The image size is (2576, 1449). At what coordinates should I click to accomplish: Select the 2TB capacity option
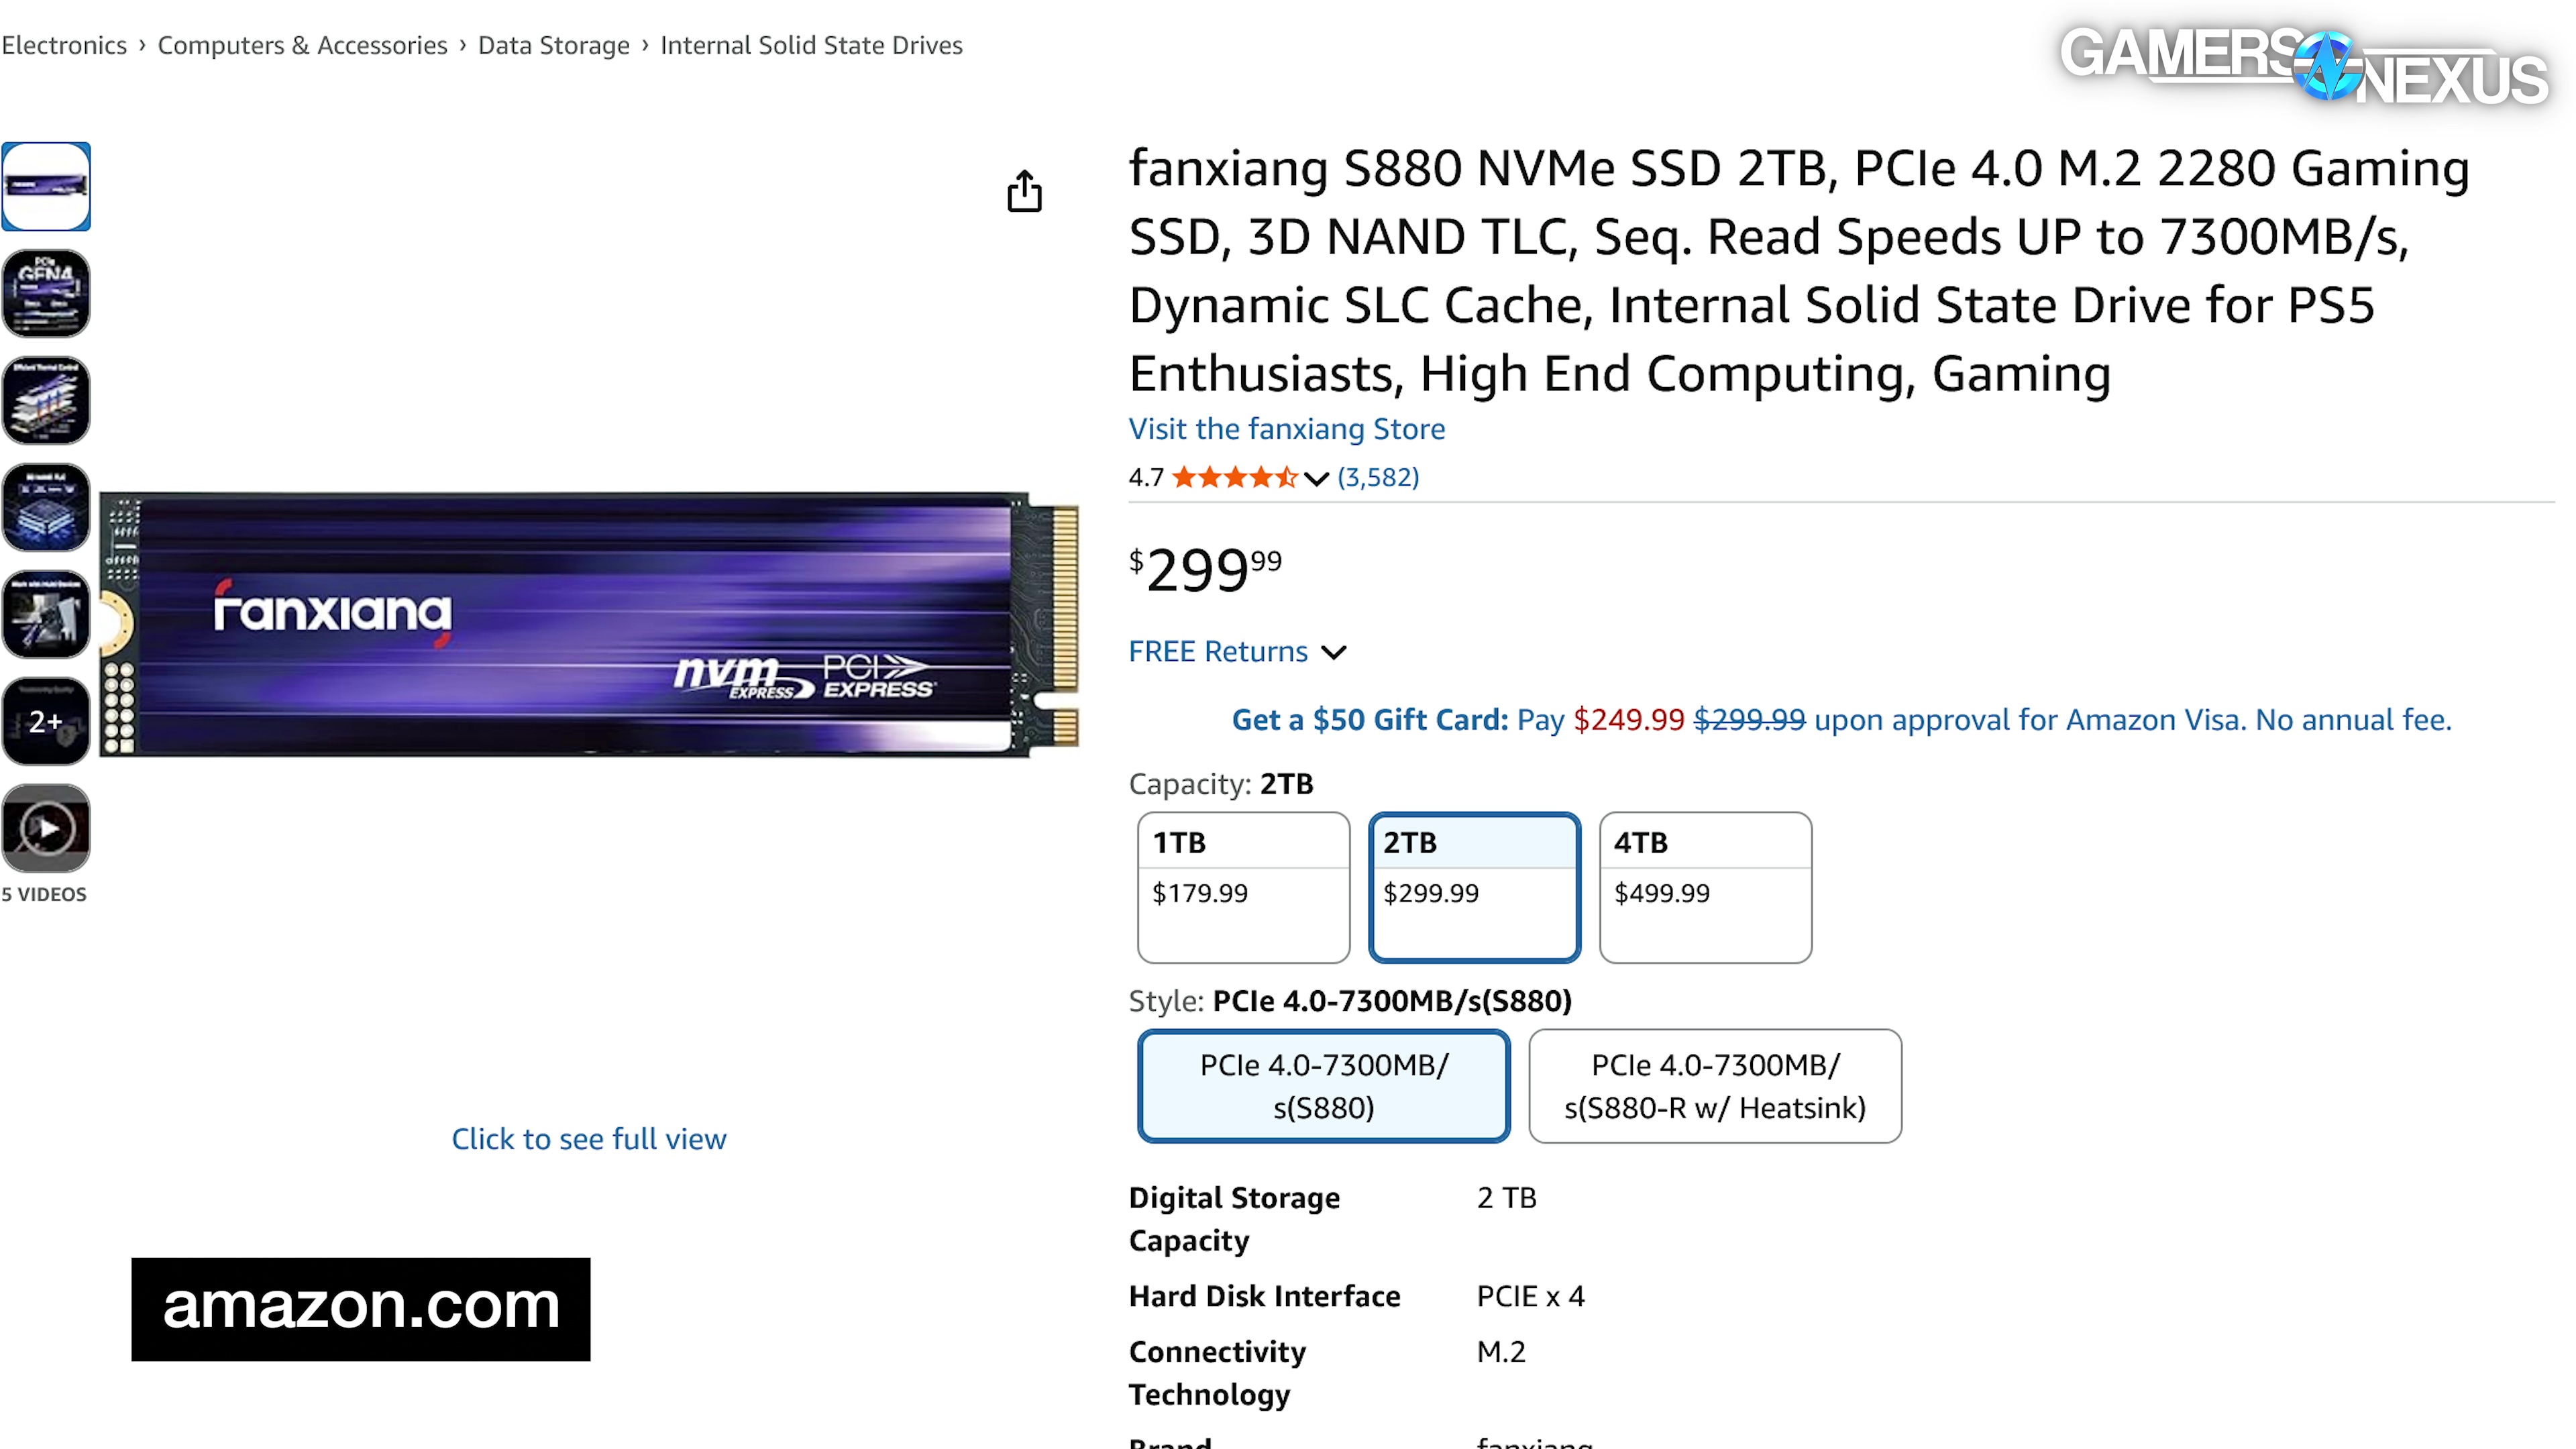[x=1474, y=886]
